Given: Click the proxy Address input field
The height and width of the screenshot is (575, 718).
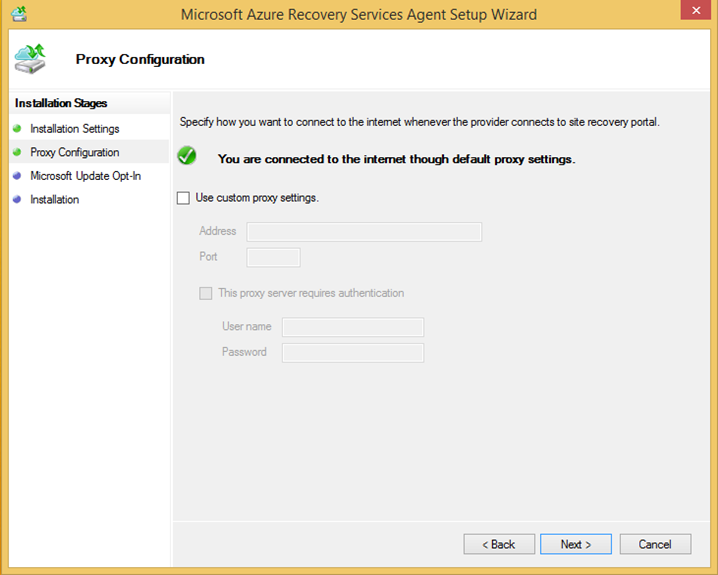Looking at the screenshot, I should click(364, 232).
